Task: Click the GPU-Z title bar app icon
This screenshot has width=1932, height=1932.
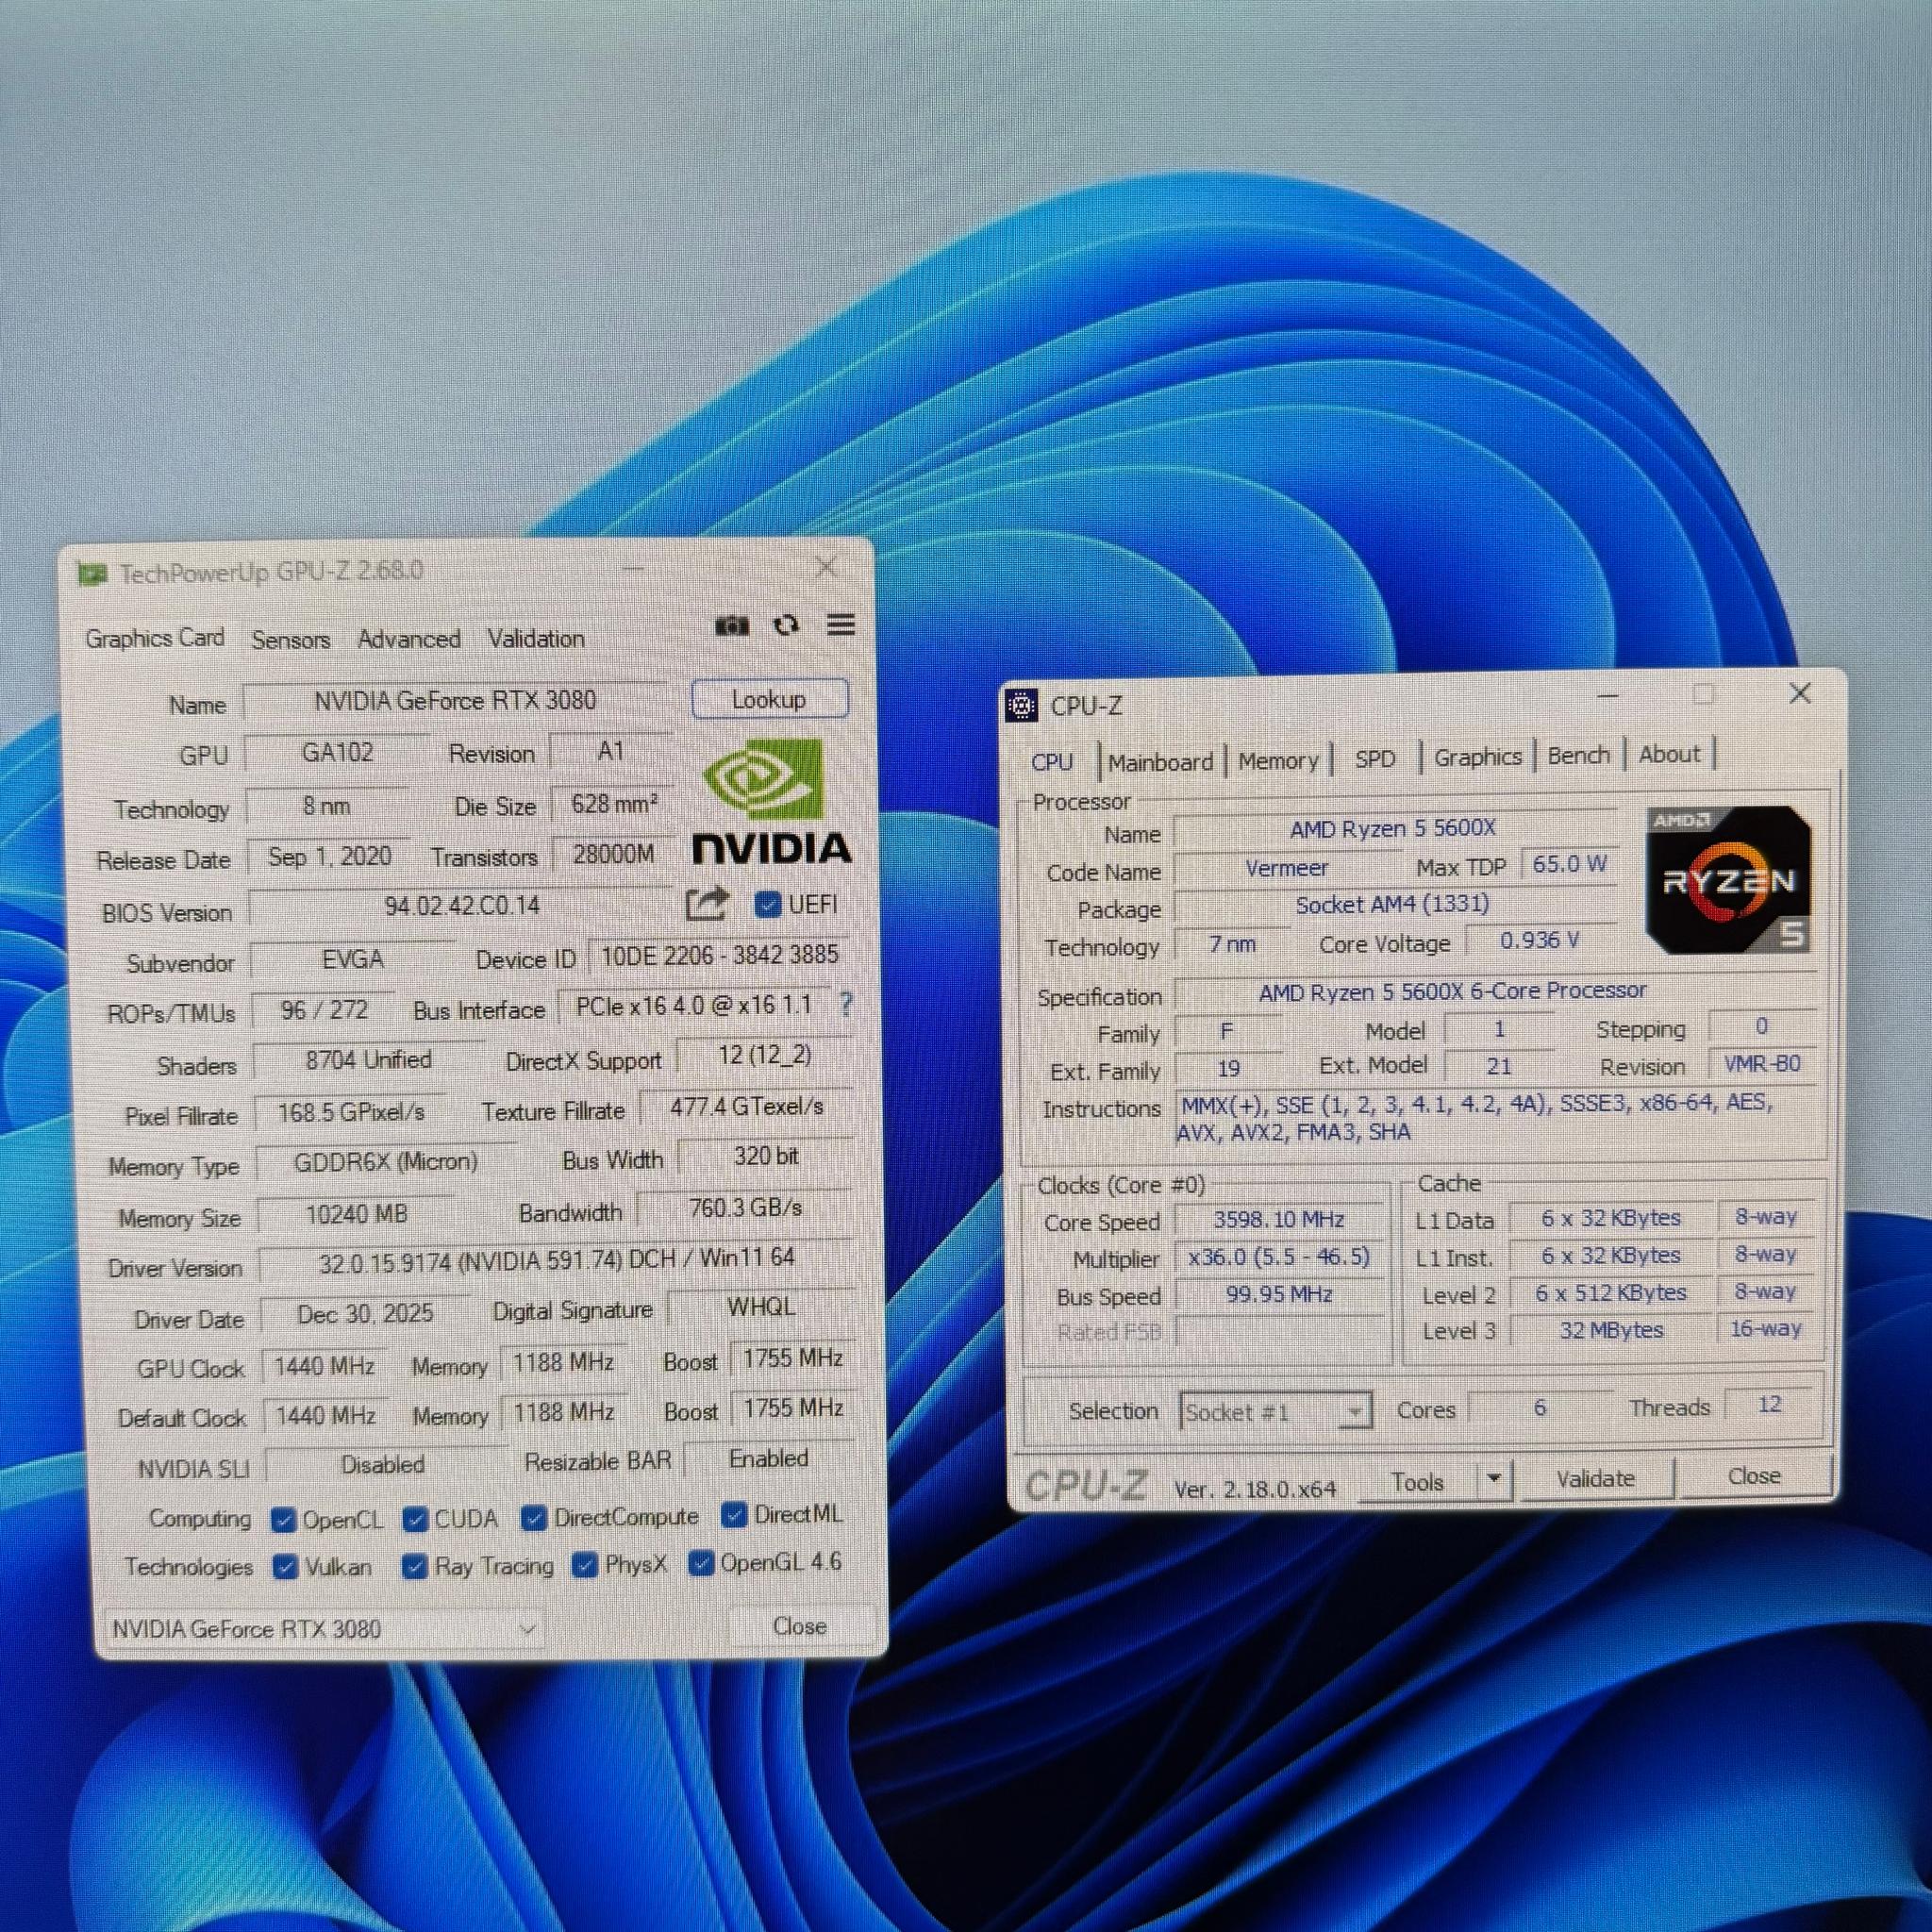Action: [x=93, y=573]
